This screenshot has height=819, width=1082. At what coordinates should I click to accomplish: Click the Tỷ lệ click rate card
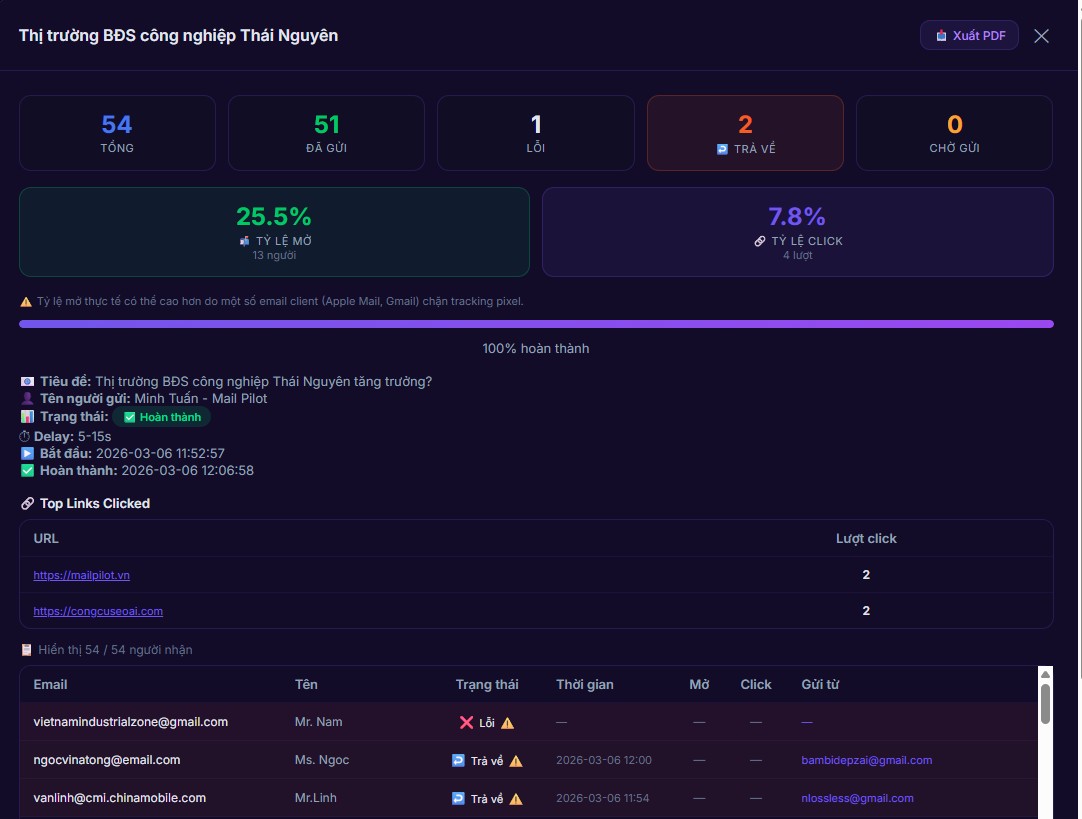[797, 232]
